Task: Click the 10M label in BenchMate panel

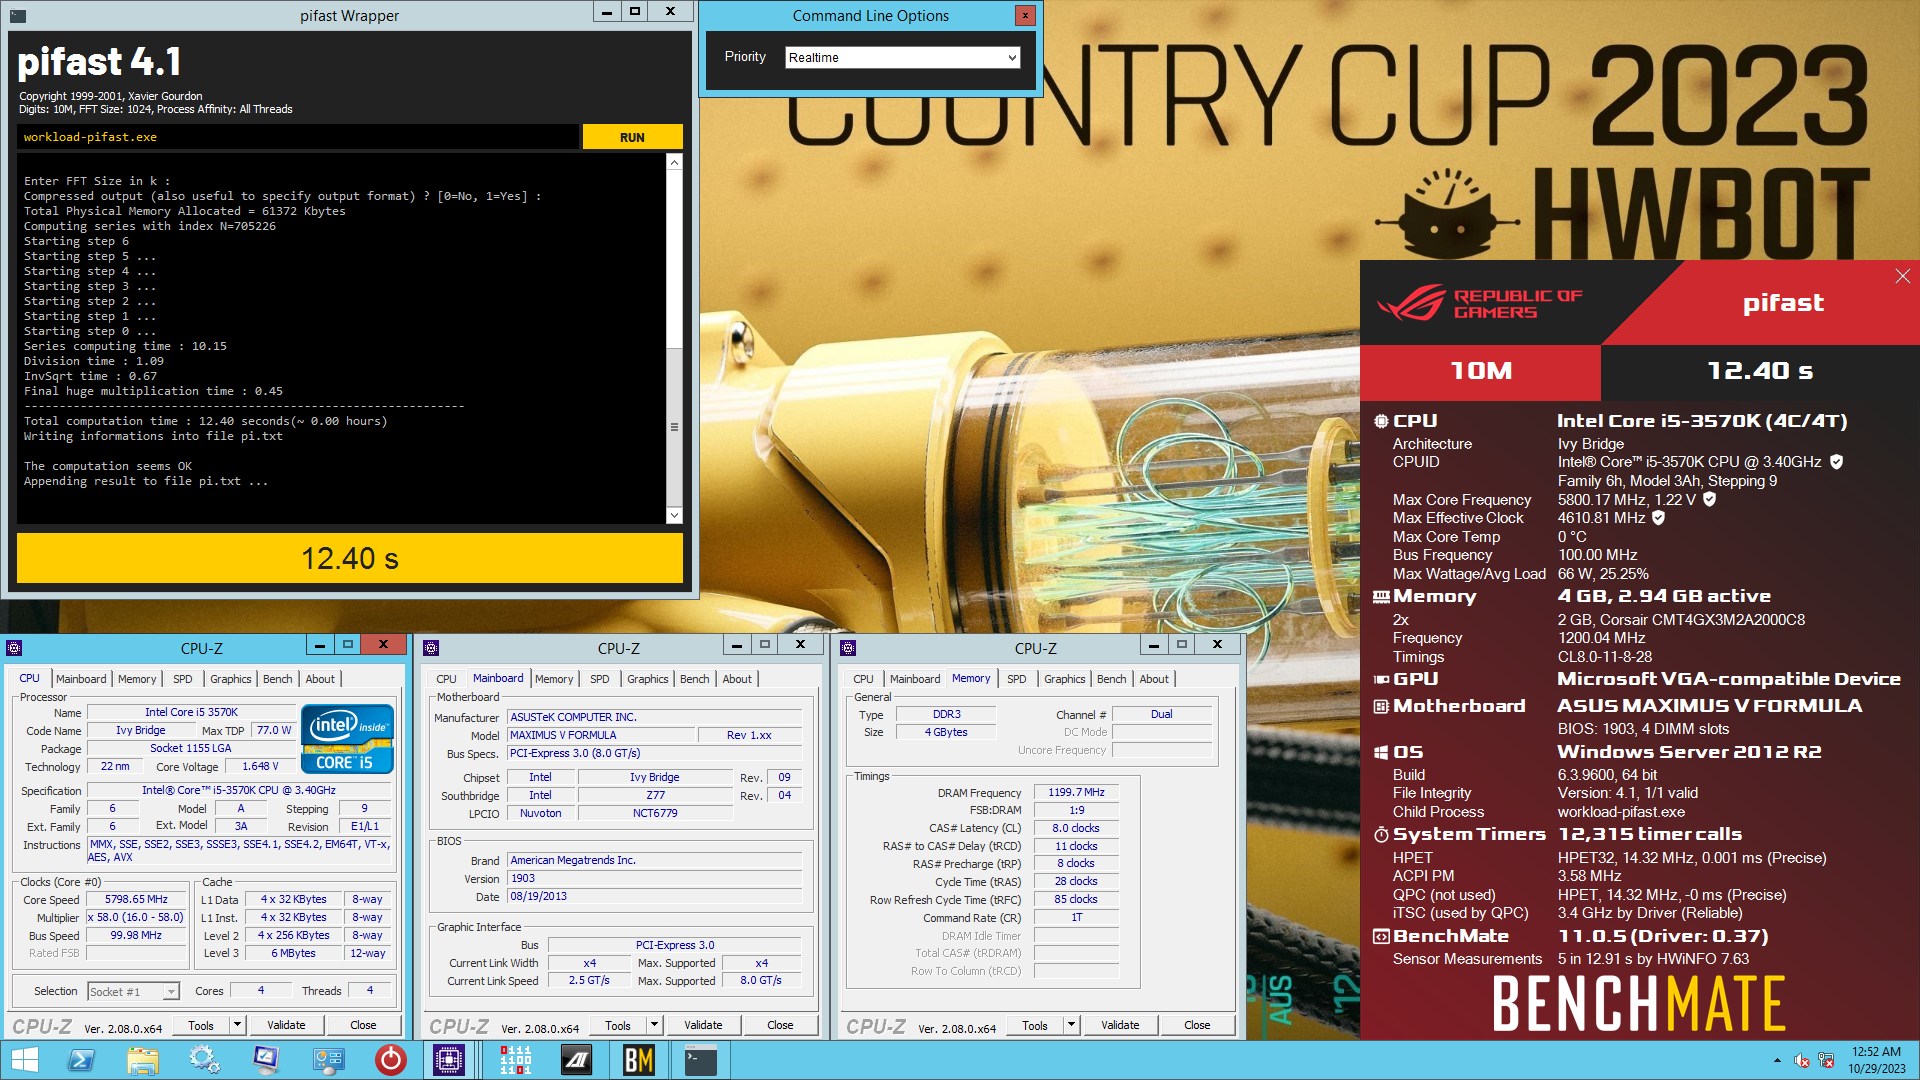Action: coord(1481,371)
